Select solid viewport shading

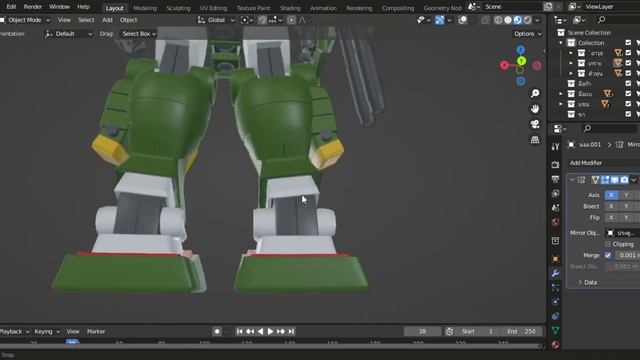(508, 20)
